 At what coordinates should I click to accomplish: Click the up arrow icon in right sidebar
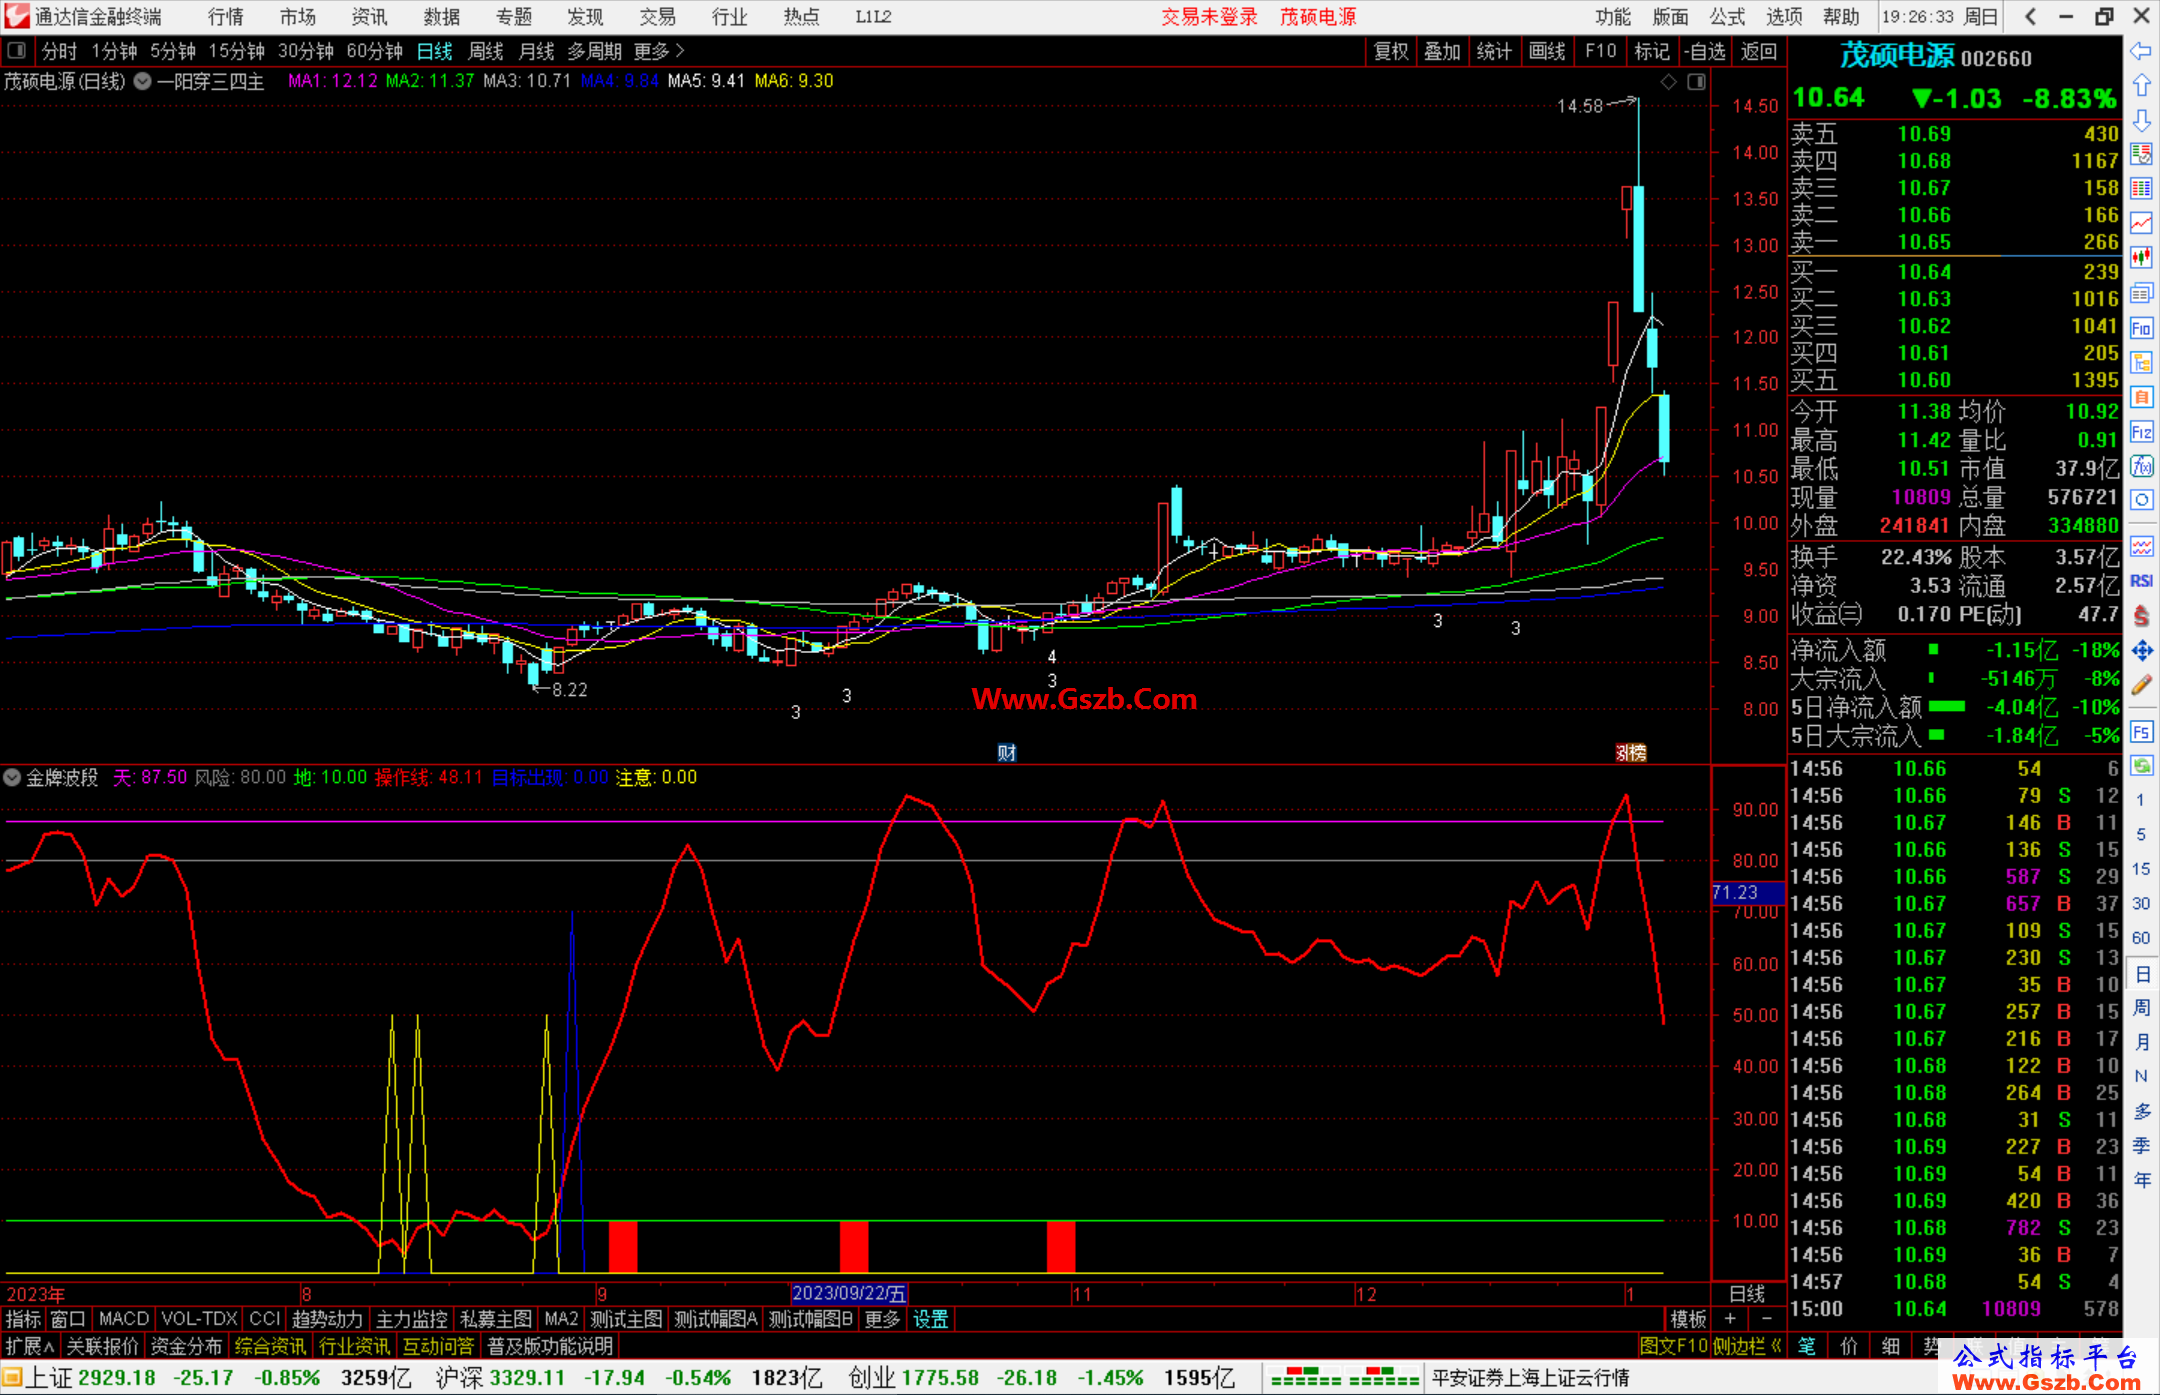coord(2141,86)
